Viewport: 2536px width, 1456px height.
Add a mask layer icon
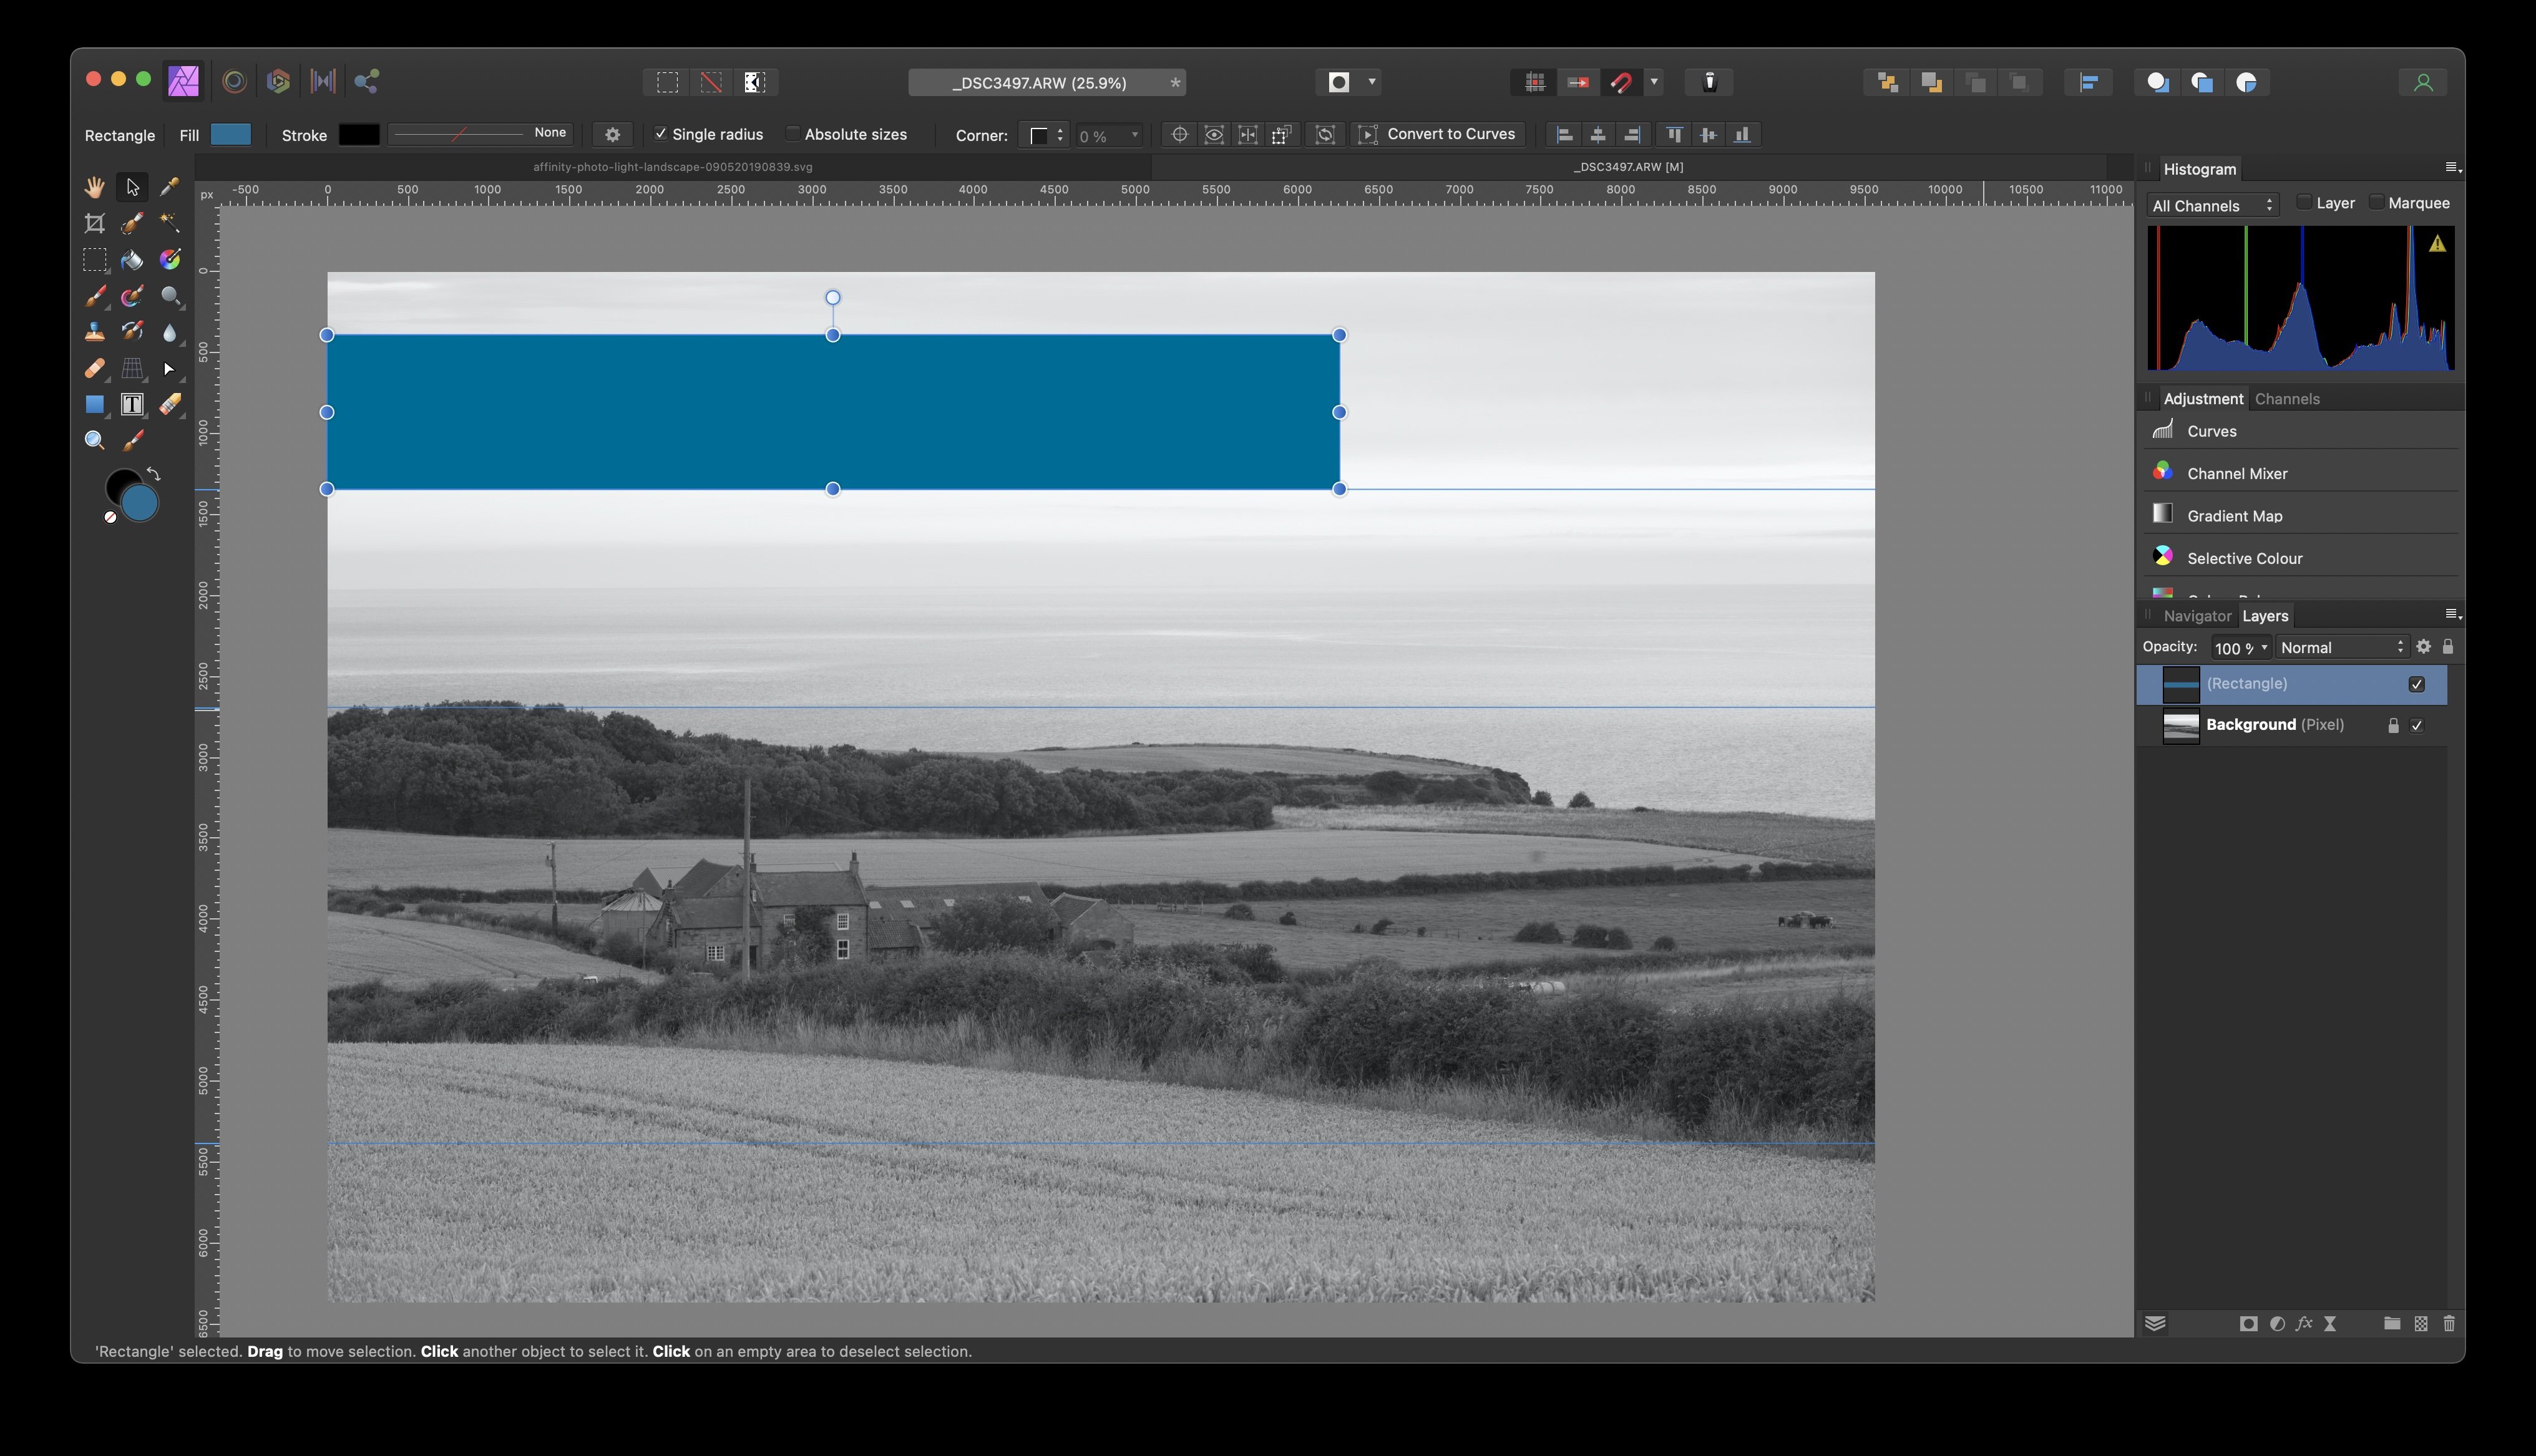pyautogui.click(x=2248, y=1323)
